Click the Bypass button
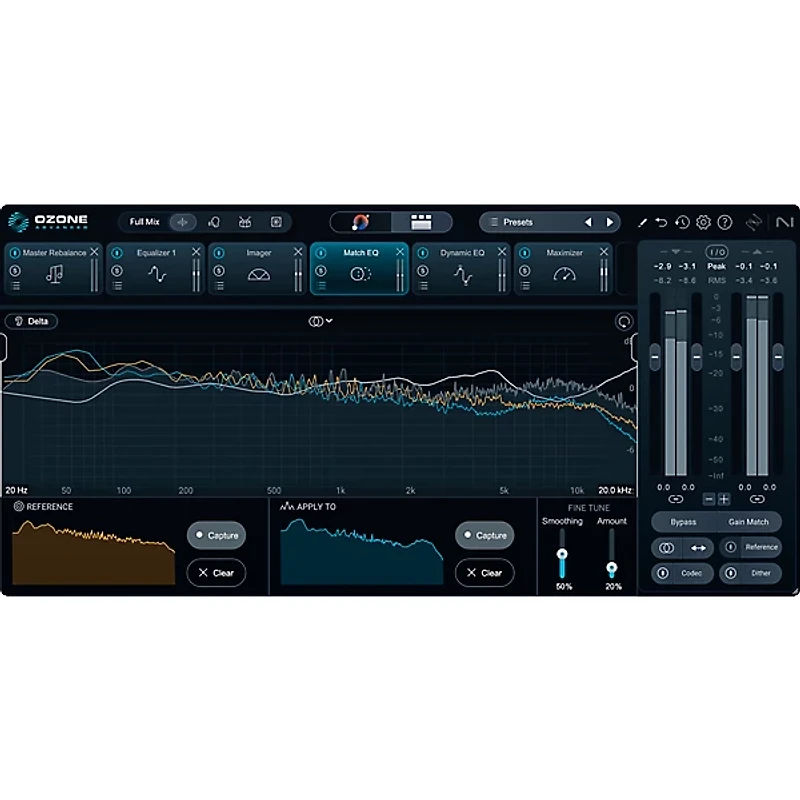This screenshot has width=800, height=800. [x=683, y=522]
